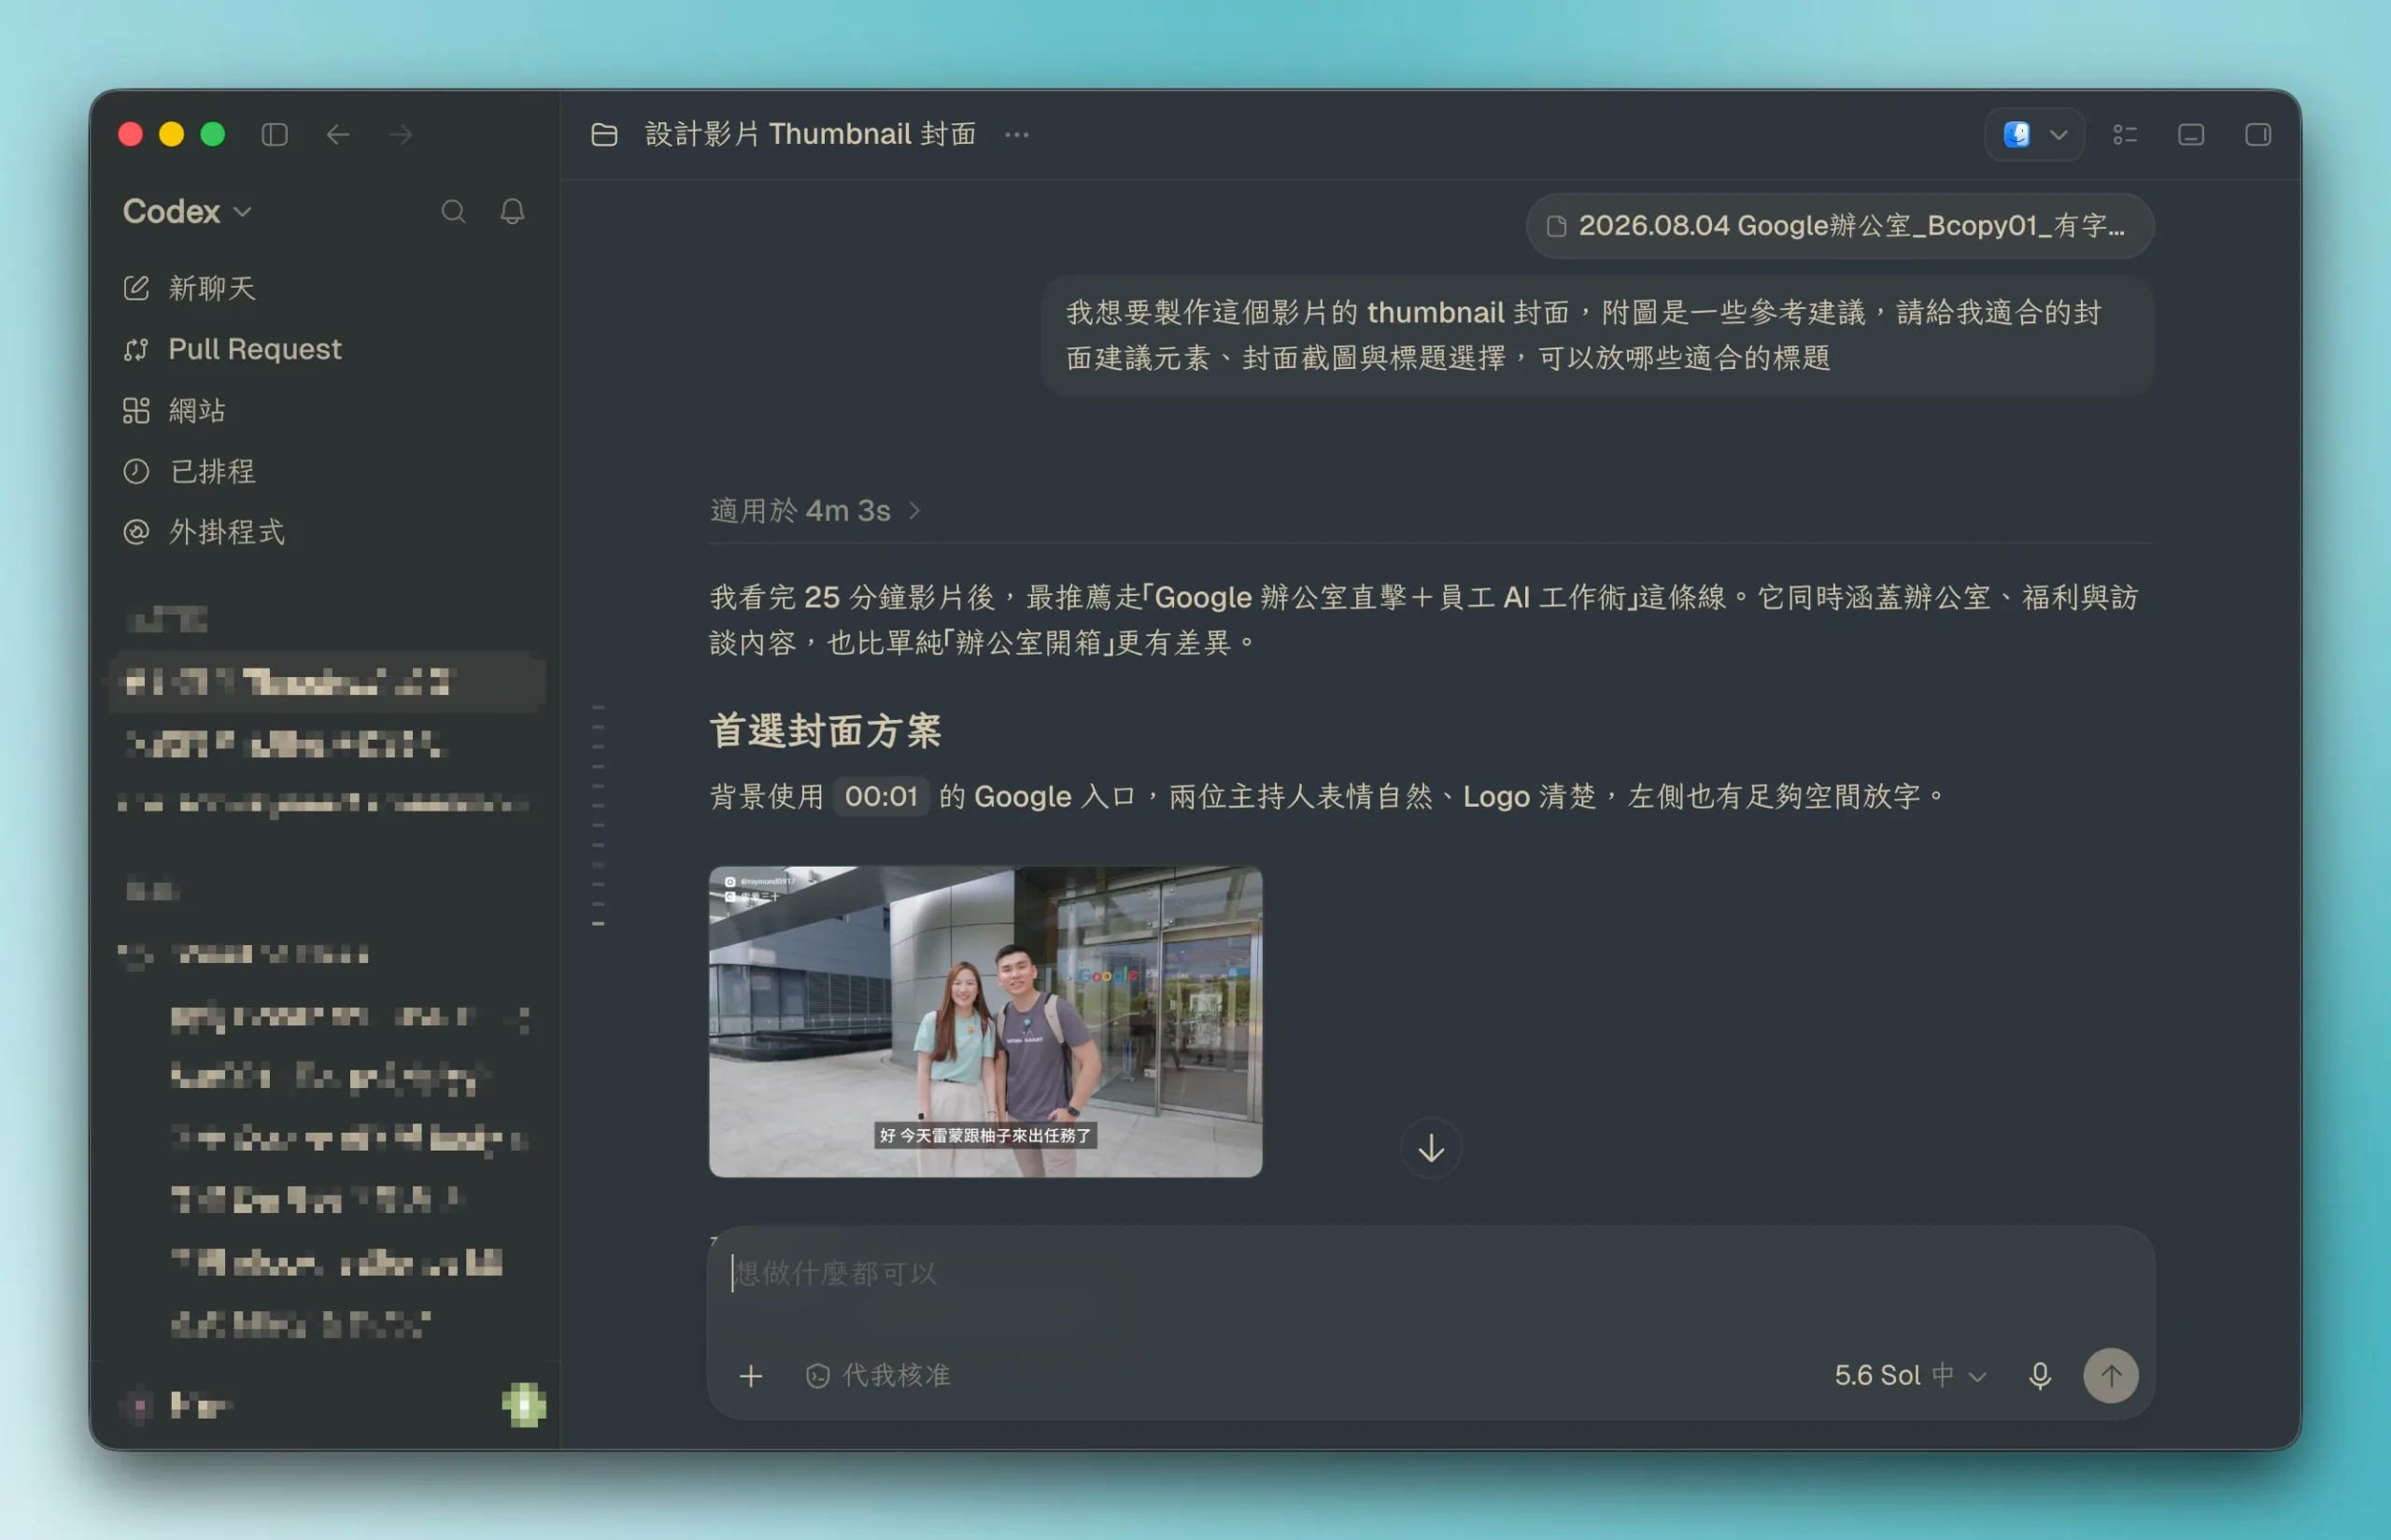Screen dimensions: 2391x1540
Task: Toggle the right side panel icon
Action: coord(2258,134)
